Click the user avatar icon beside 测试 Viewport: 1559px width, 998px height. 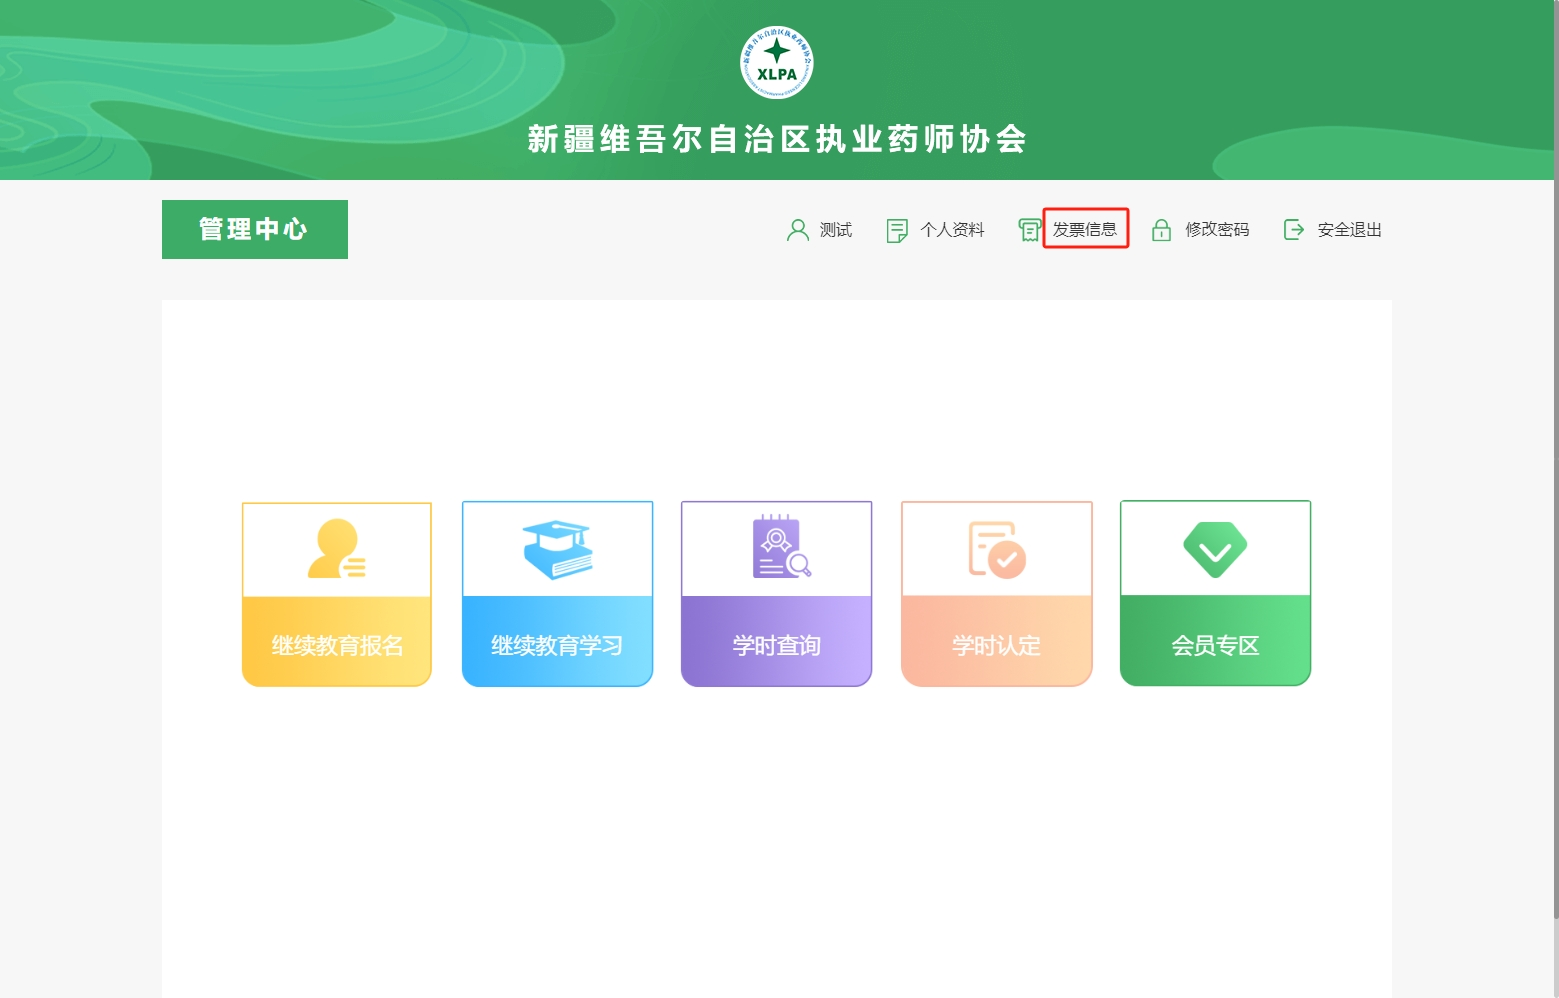tap(797, 230)
